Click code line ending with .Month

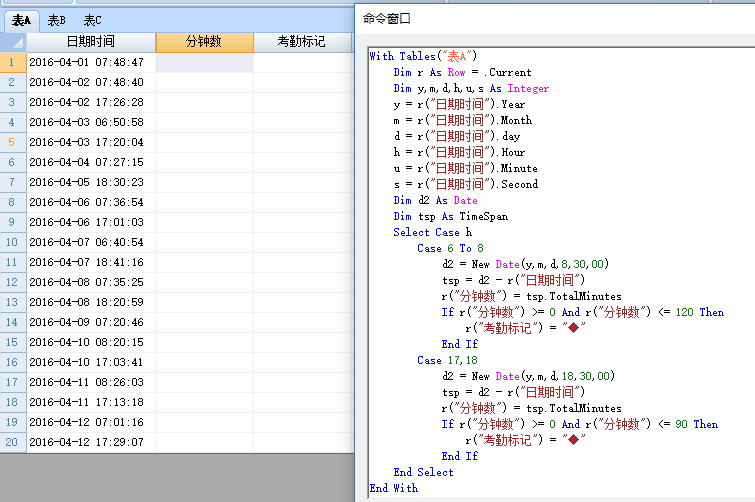pos(462,120)
